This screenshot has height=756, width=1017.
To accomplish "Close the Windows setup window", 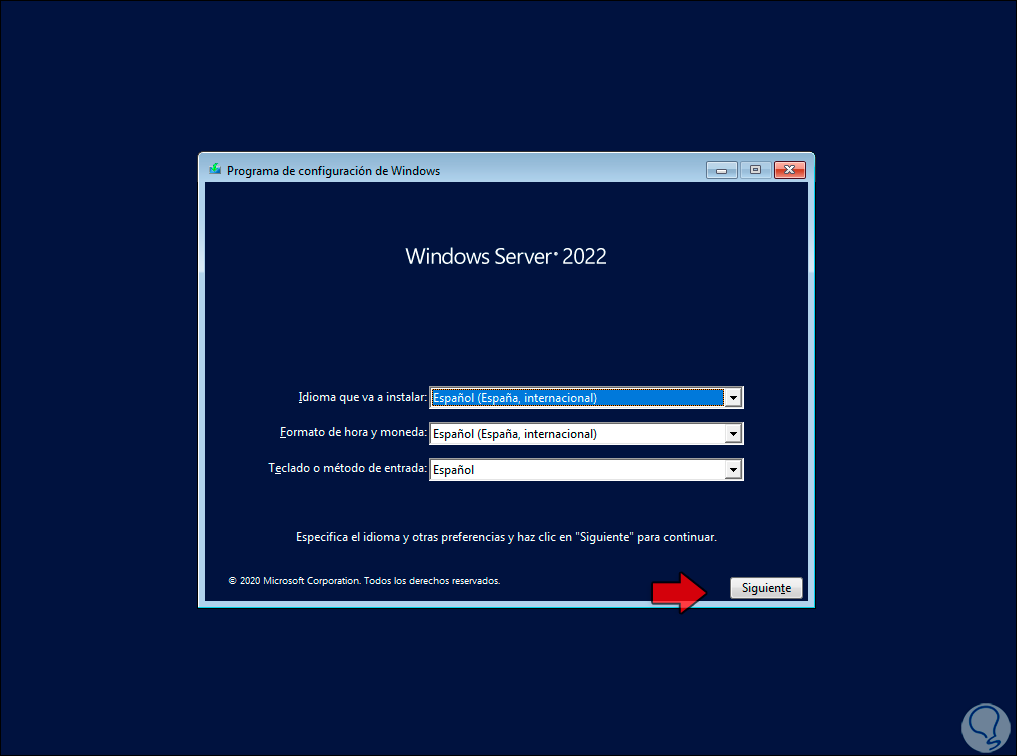I will click(789, 170).
